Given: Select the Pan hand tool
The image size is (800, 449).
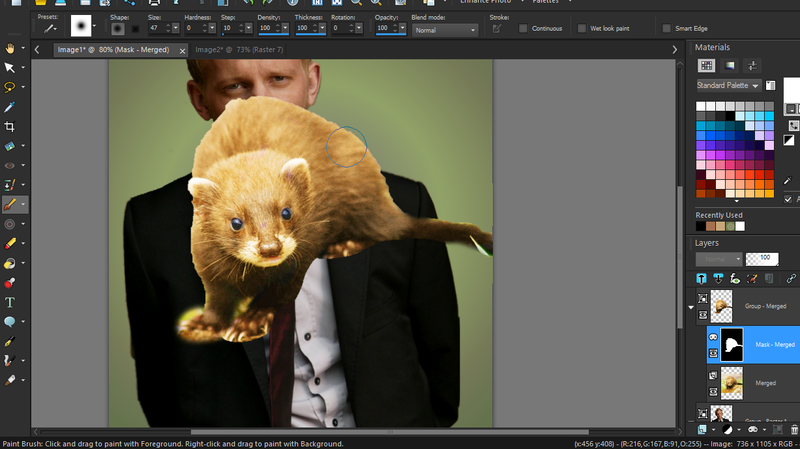Looking at the screenshot, I should pyautogui.click(x=10, y=48).
